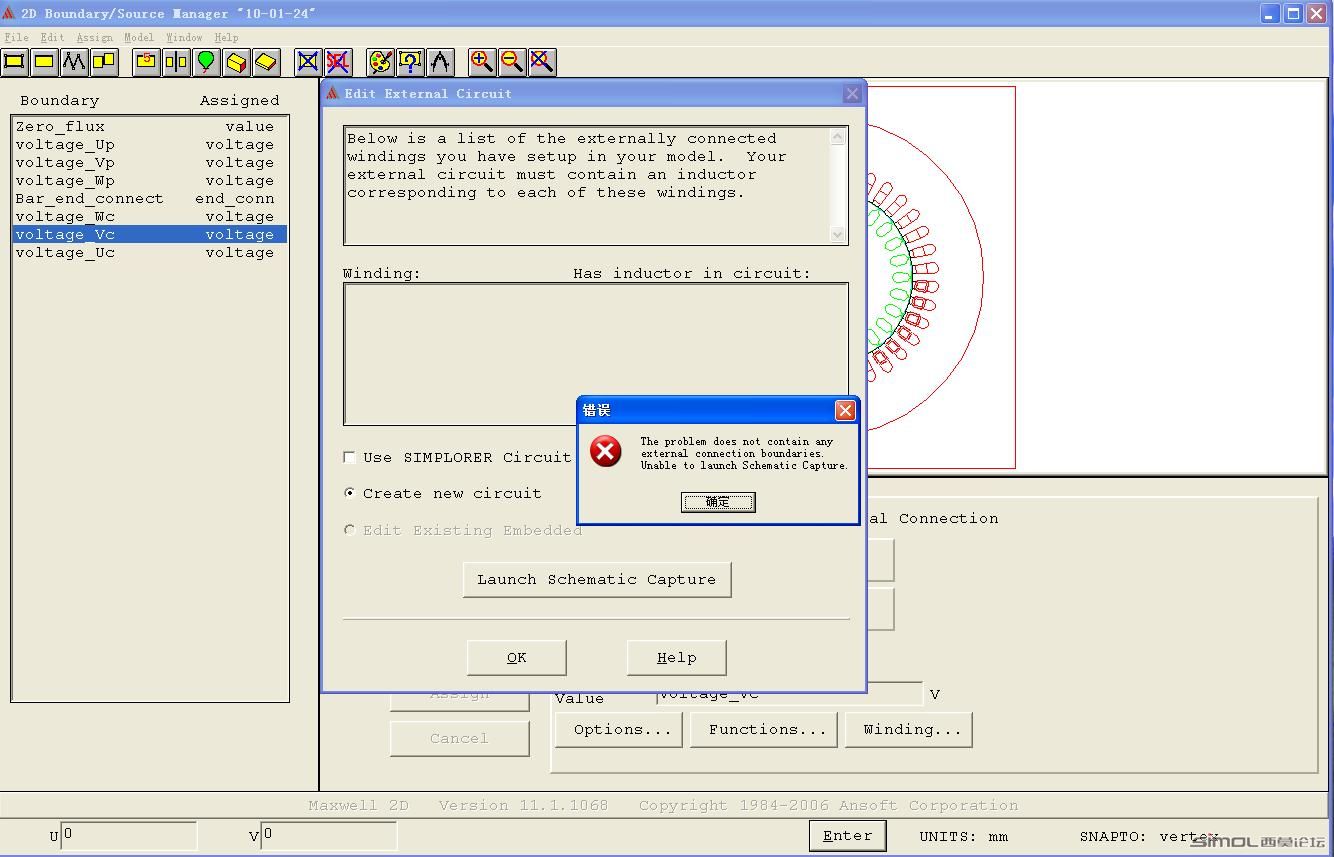Close the 错误 error dialog

pyautogui.click(x=845, y=410)
